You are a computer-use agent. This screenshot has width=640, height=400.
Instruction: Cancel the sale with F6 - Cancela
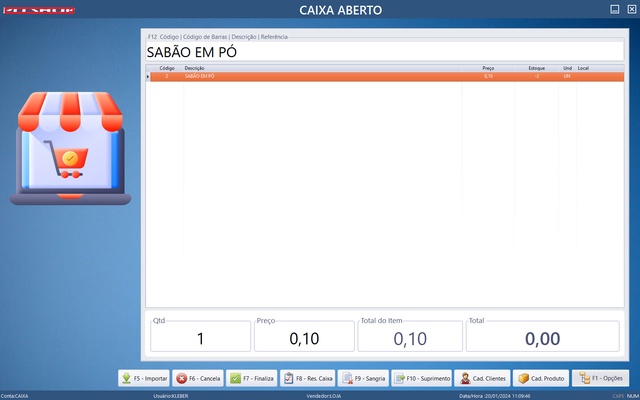pos(198,378)
